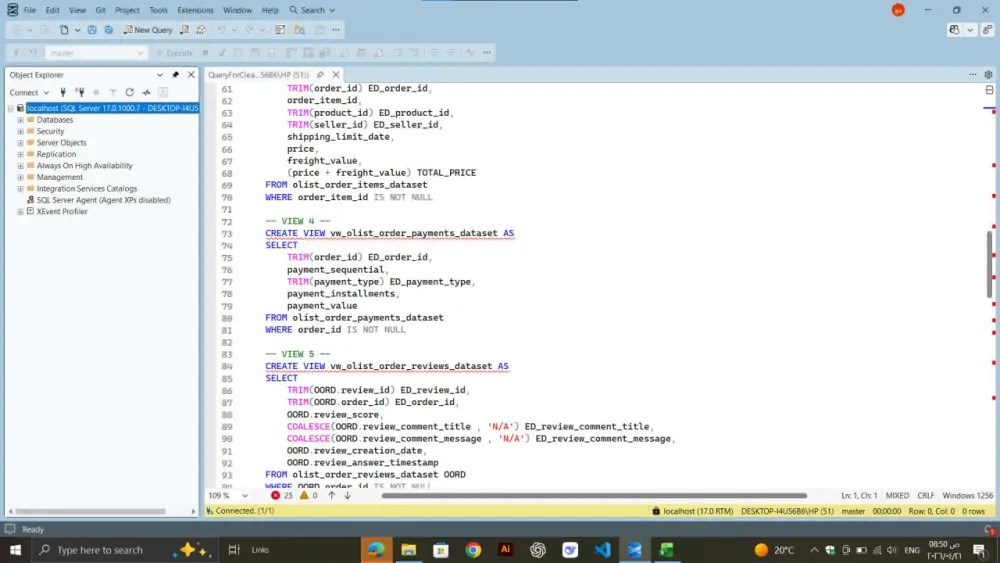Click the Refresh icon in Object Explorer
The image size is (1000, 563).
coord(129,92)
